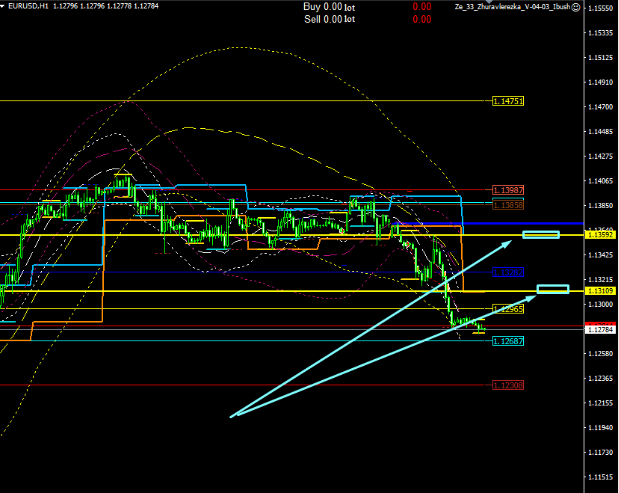Click the Sell 0.00 lot text

click(x=330, y=18)
